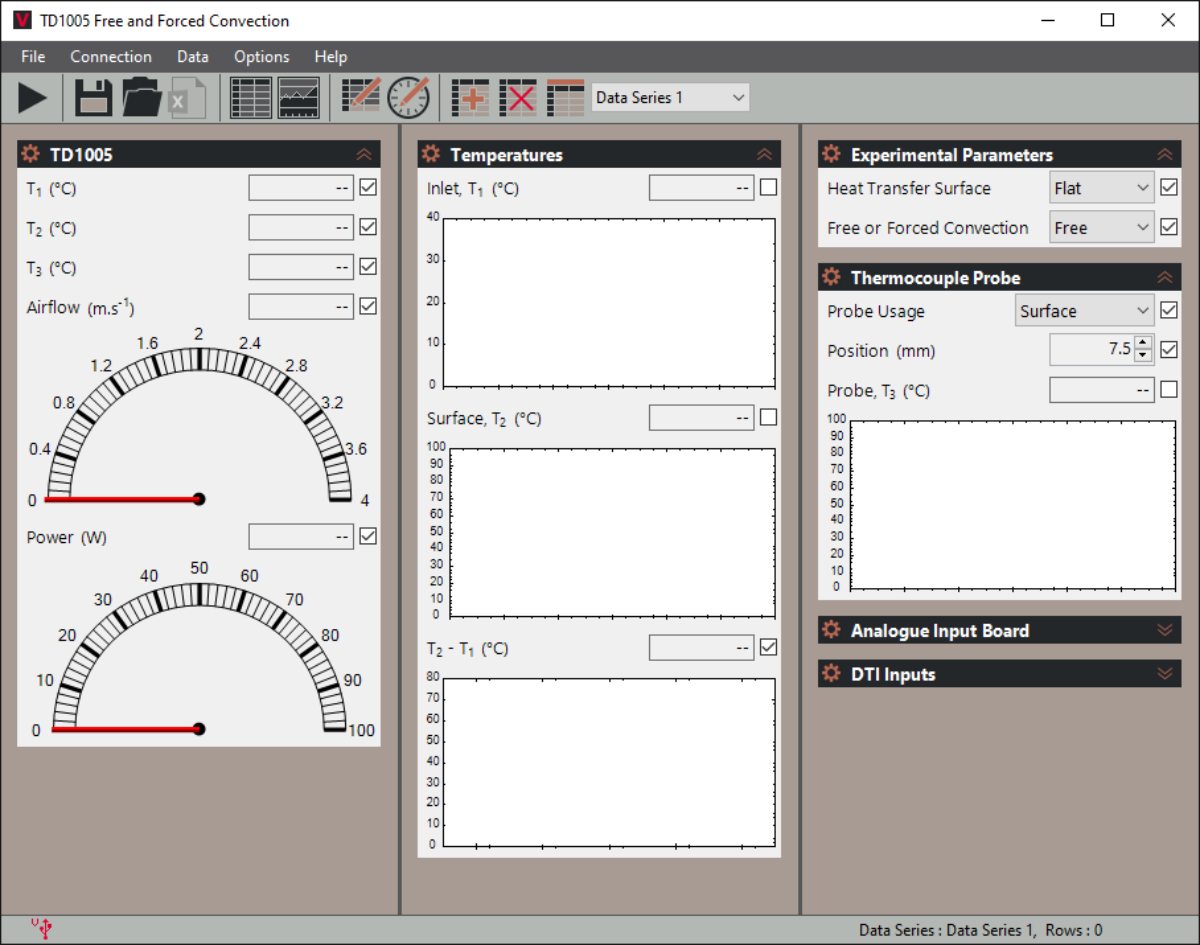Increase Position (mm) with the up stepper arrow
The image size is (1200, 945).
coord(1144,343)
